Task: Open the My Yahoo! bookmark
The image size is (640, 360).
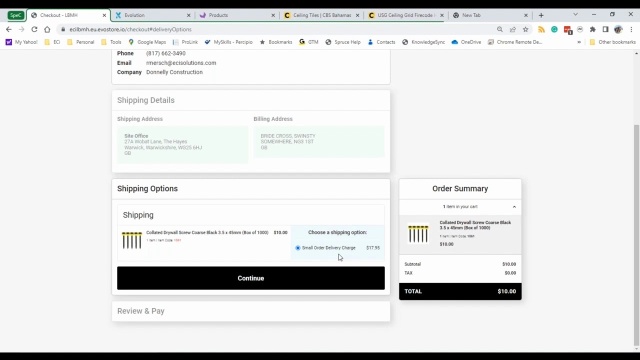Action: [x=21, y=42]
